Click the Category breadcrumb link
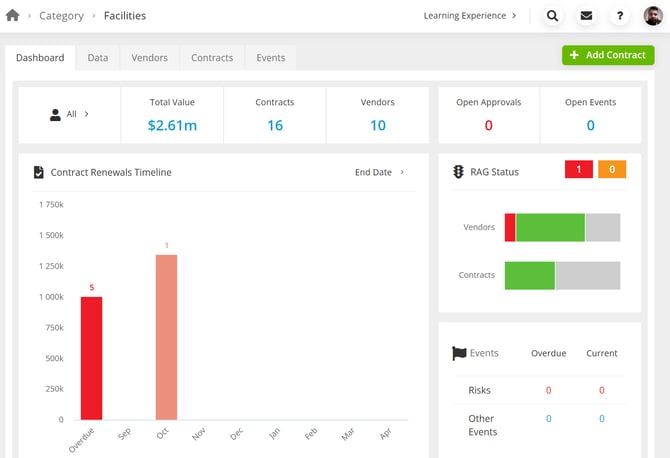 (62, 16)
